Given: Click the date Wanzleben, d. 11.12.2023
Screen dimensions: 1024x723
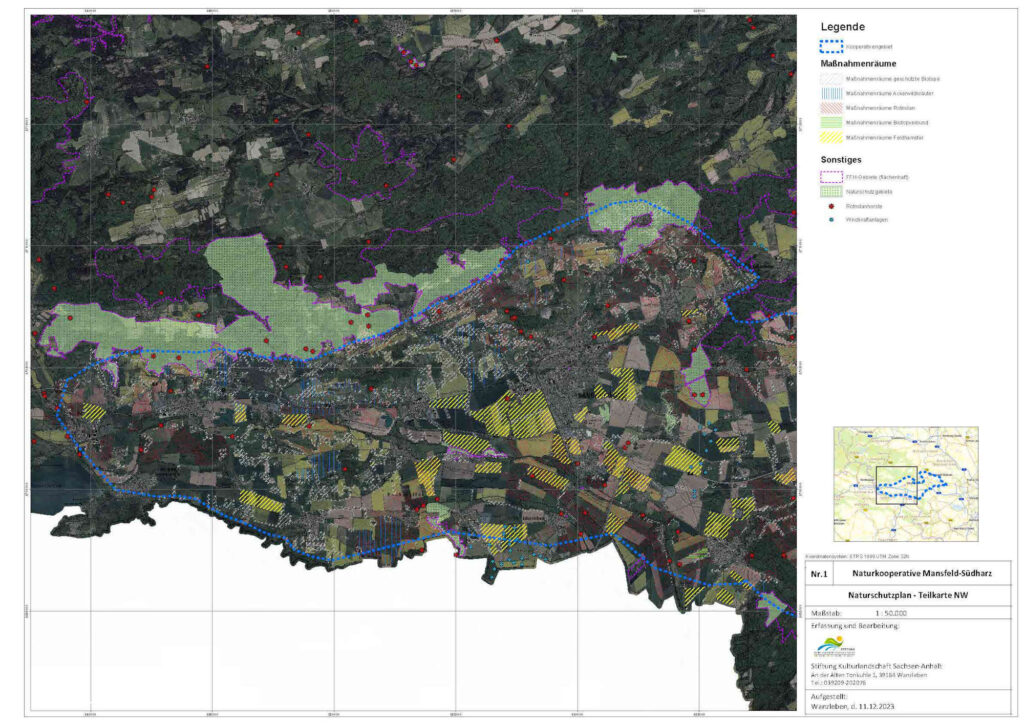Looking at the screenshot, I should [x=857, y=706].
